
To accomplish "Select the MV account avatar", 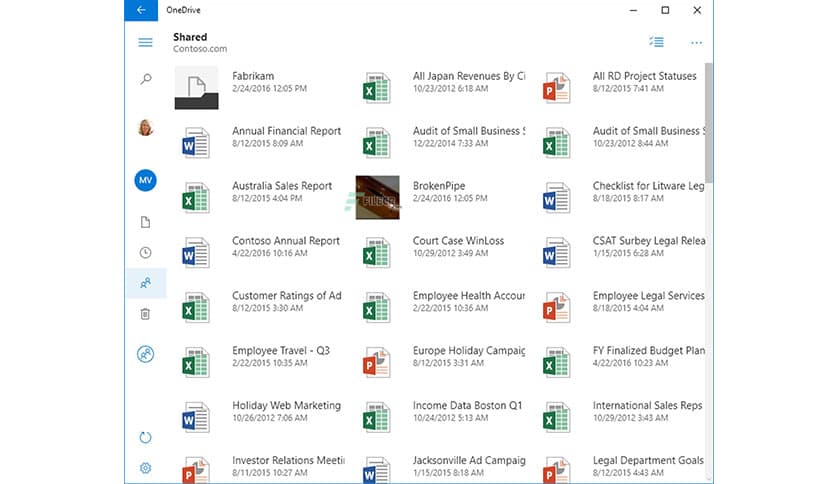I will pos(146,180).
